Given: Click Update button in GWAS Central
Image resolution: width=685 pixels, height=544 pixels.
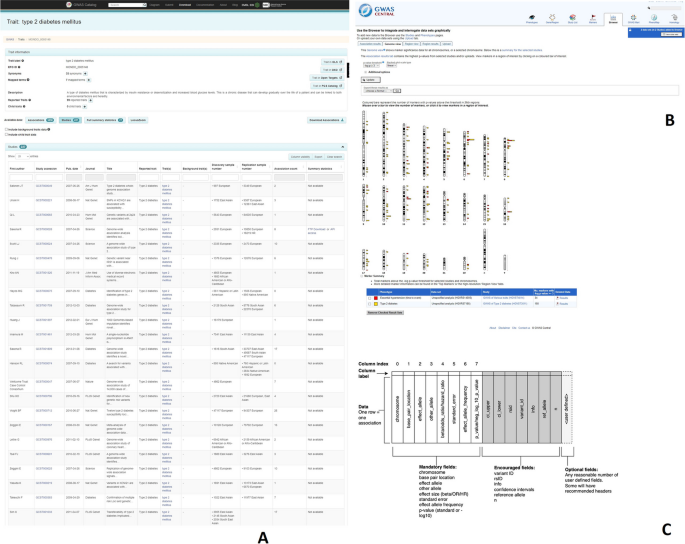Looking at the screenshot, I should pos(370,80).
